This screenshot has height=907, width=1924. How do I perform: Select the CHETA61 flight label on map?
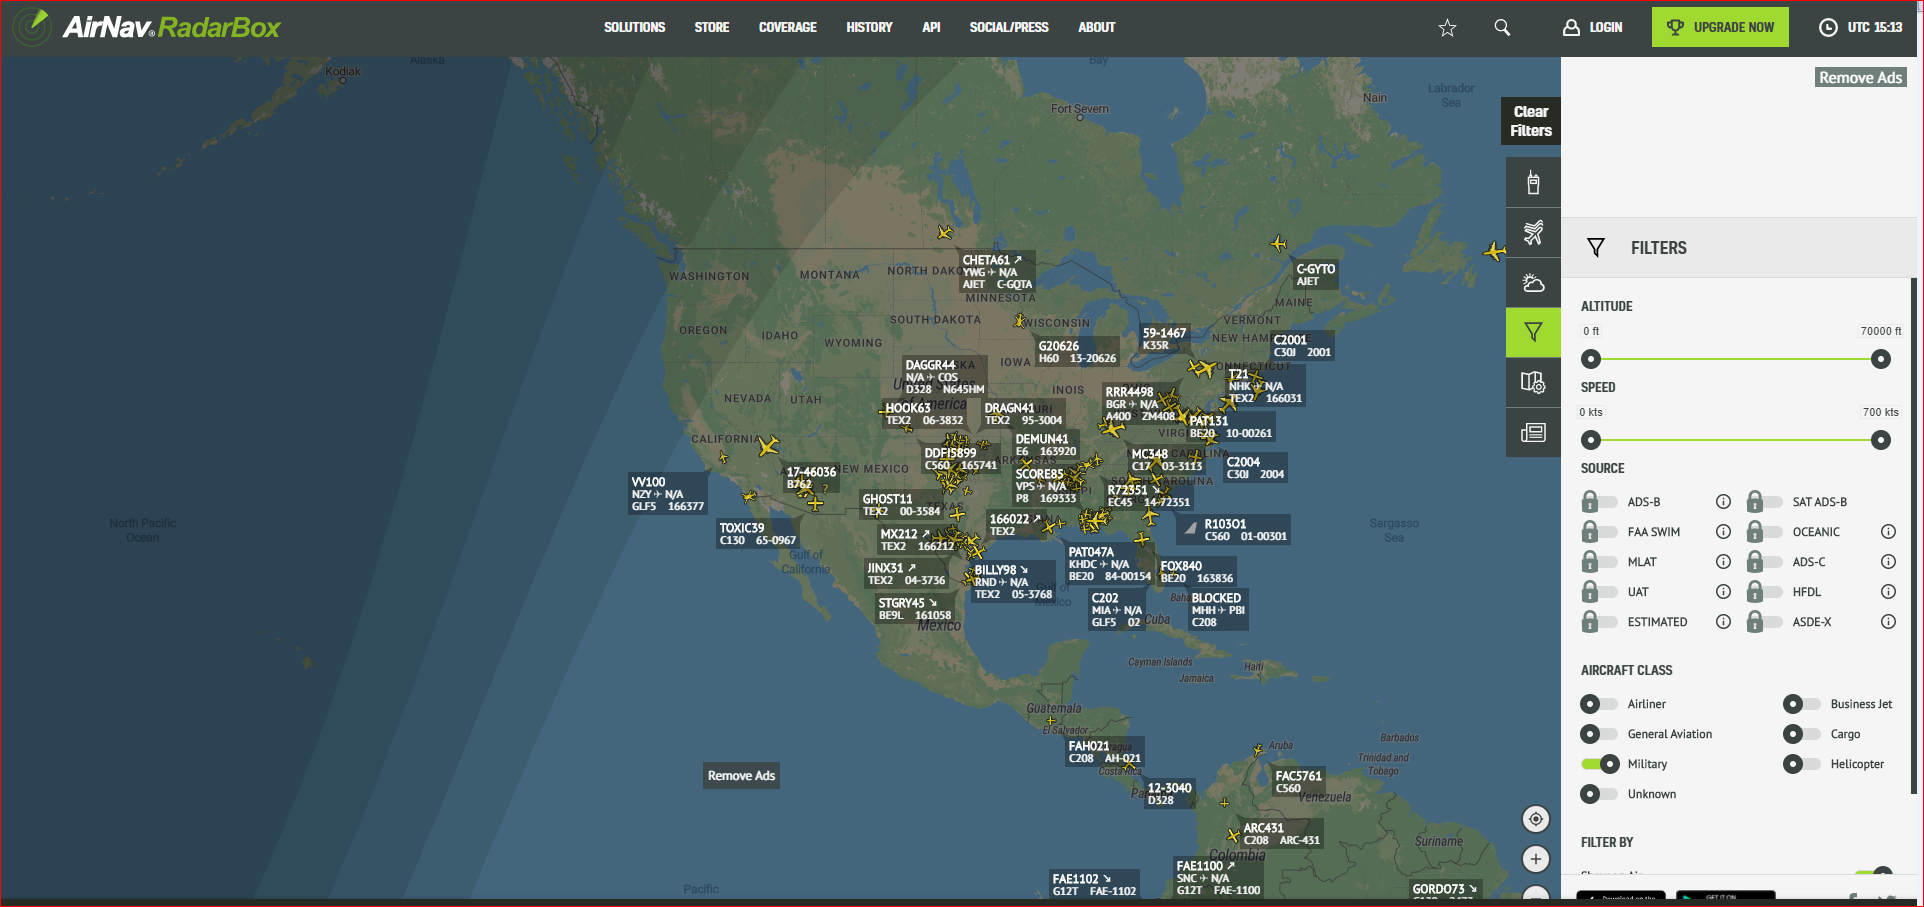tap(997, 272)
